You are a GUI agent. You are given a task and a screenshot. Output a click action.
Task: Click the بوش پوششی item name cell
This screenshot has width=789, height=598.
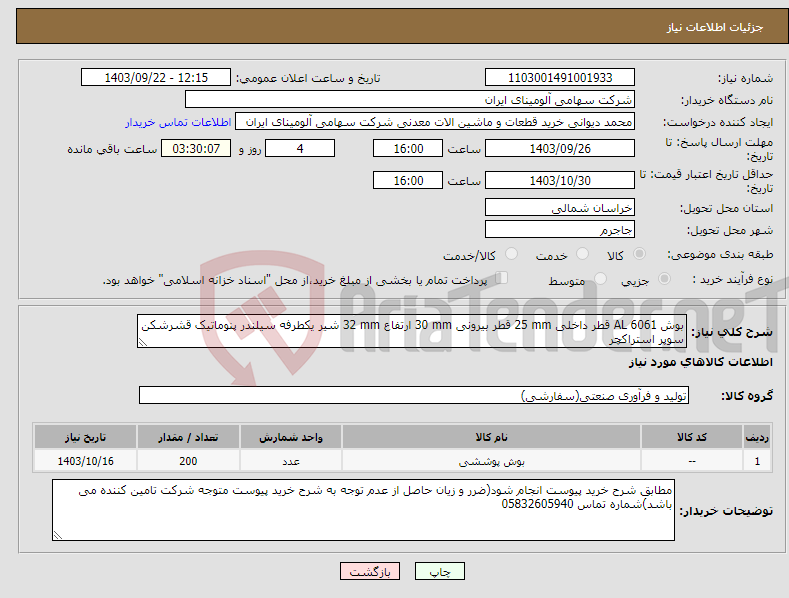491,461
